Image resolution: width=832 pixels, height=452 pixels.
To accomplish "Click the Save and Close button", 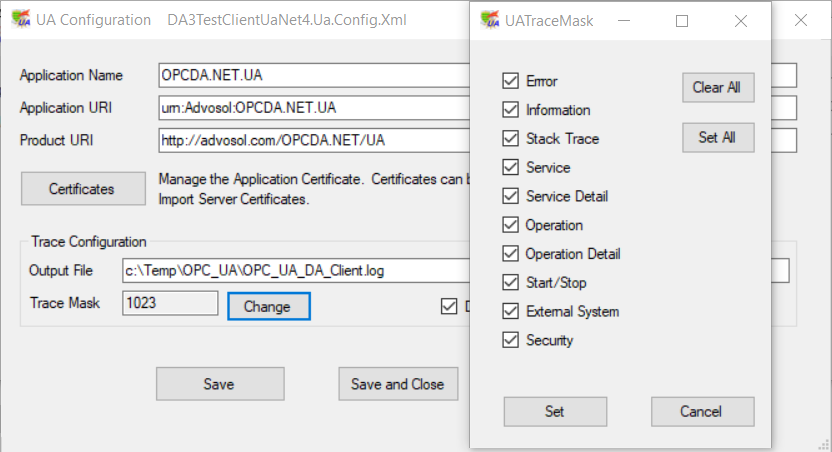I will coord(397,384).
